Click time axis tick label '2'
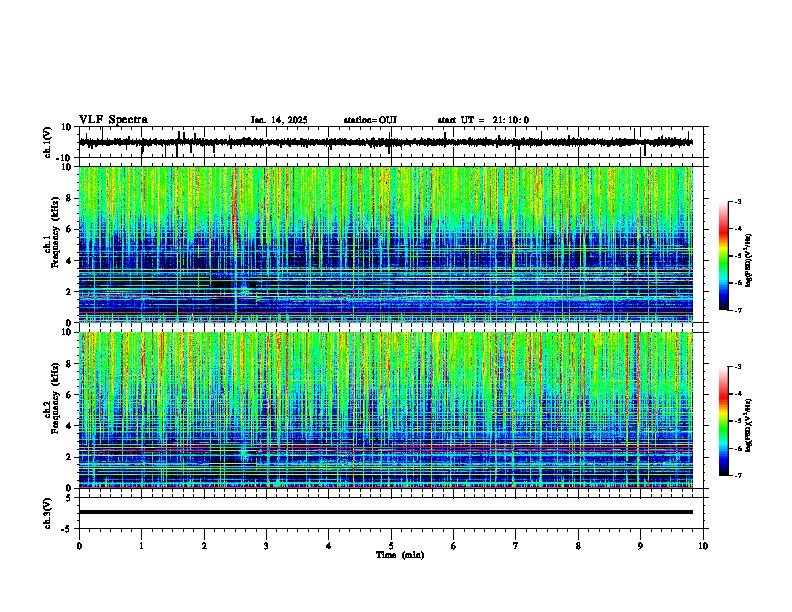The width and height of the screenshot is (792, 612). (204, 546)
